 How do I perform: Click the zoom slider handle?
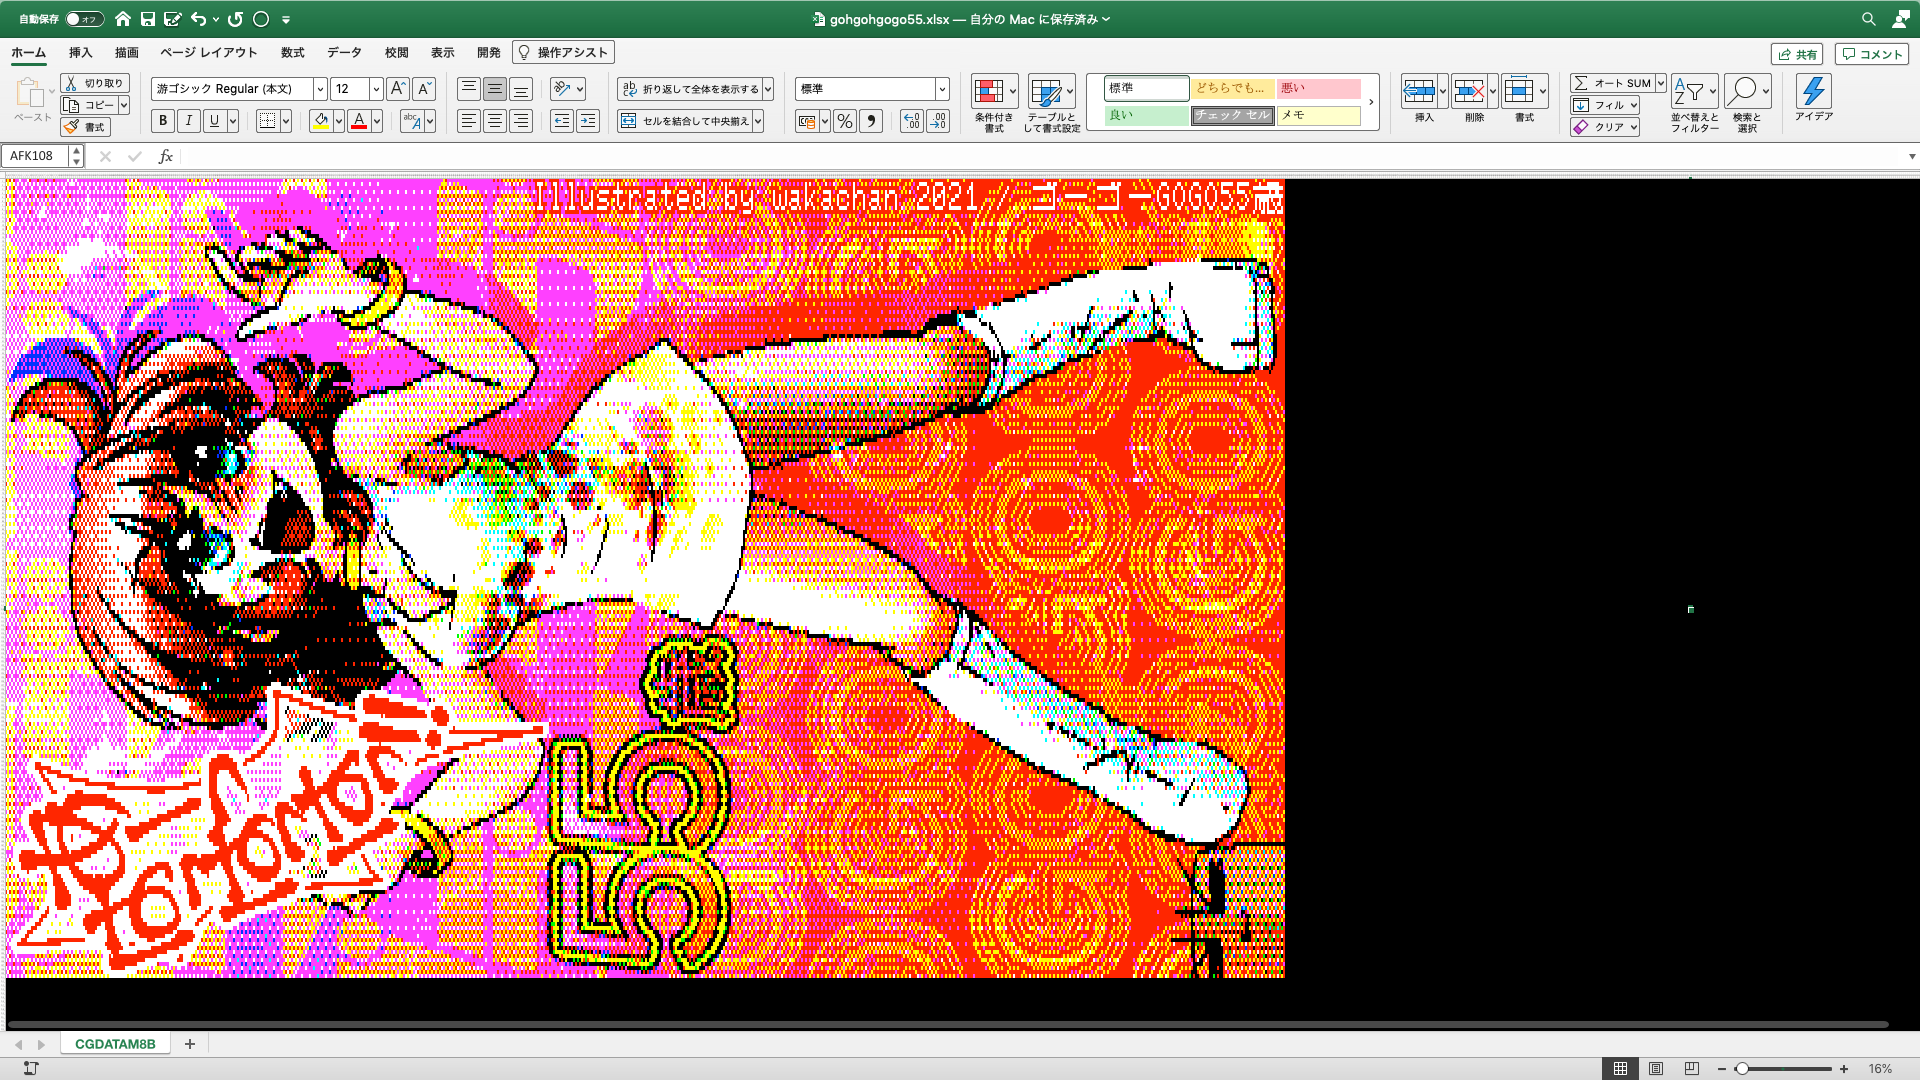click(1741, 1069)
